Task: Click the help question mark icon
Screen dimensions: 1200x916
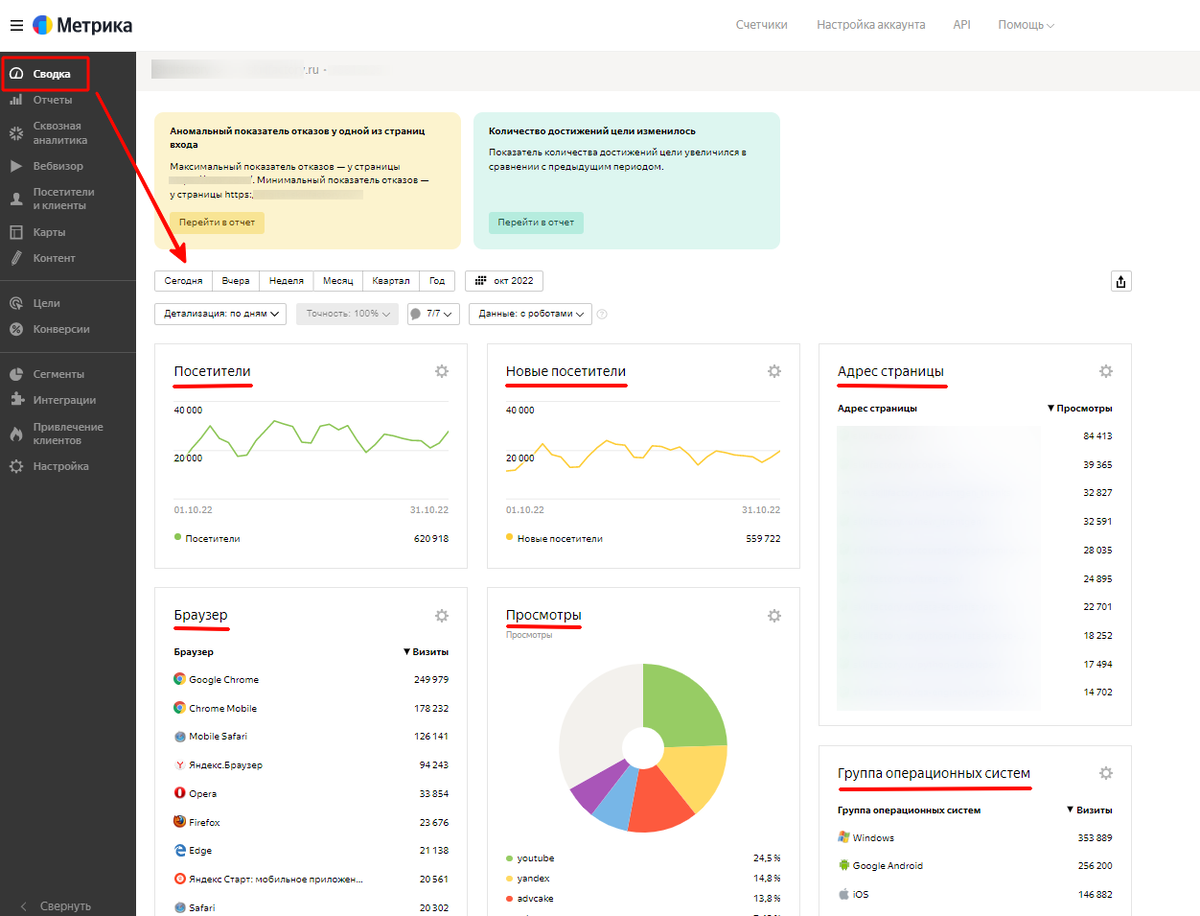Action: tap(602, 314)
